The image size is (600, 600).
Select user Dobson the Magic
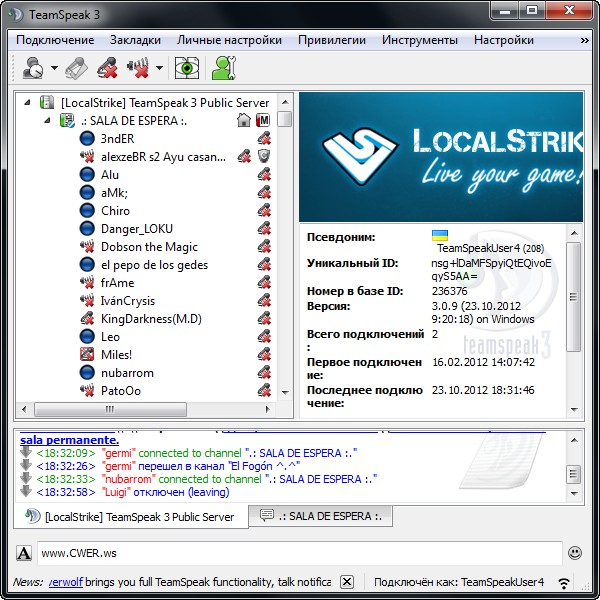click(x=149, y=247)
